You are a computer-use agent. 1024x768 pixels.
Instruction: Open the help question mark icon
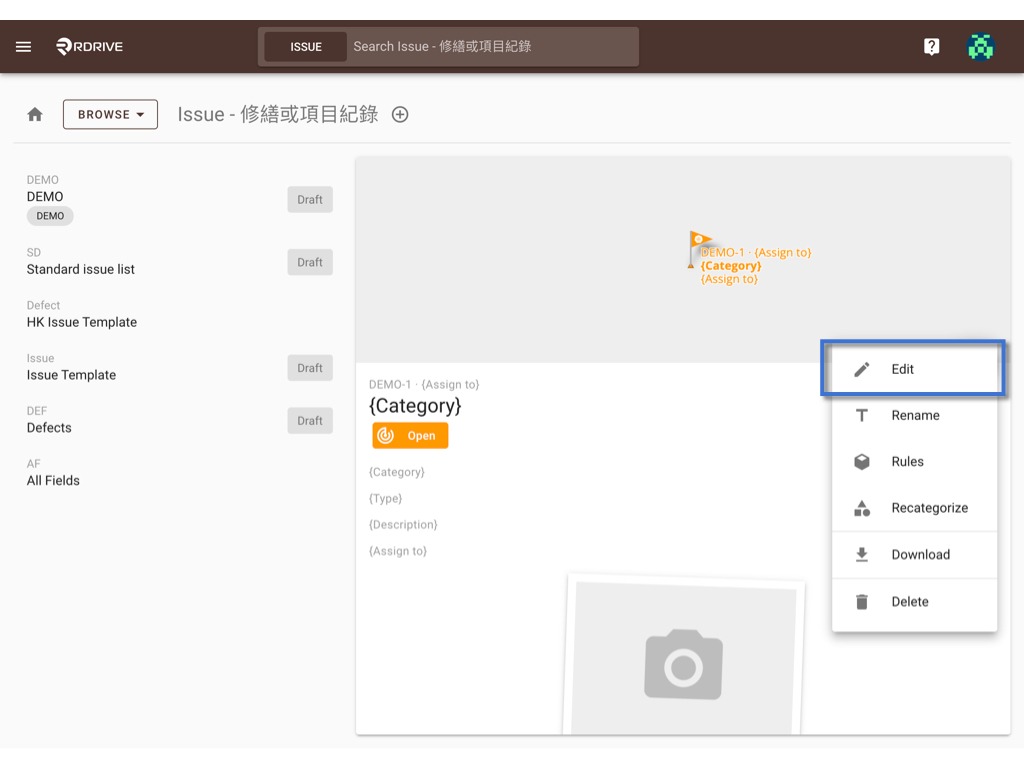(931, 46)
